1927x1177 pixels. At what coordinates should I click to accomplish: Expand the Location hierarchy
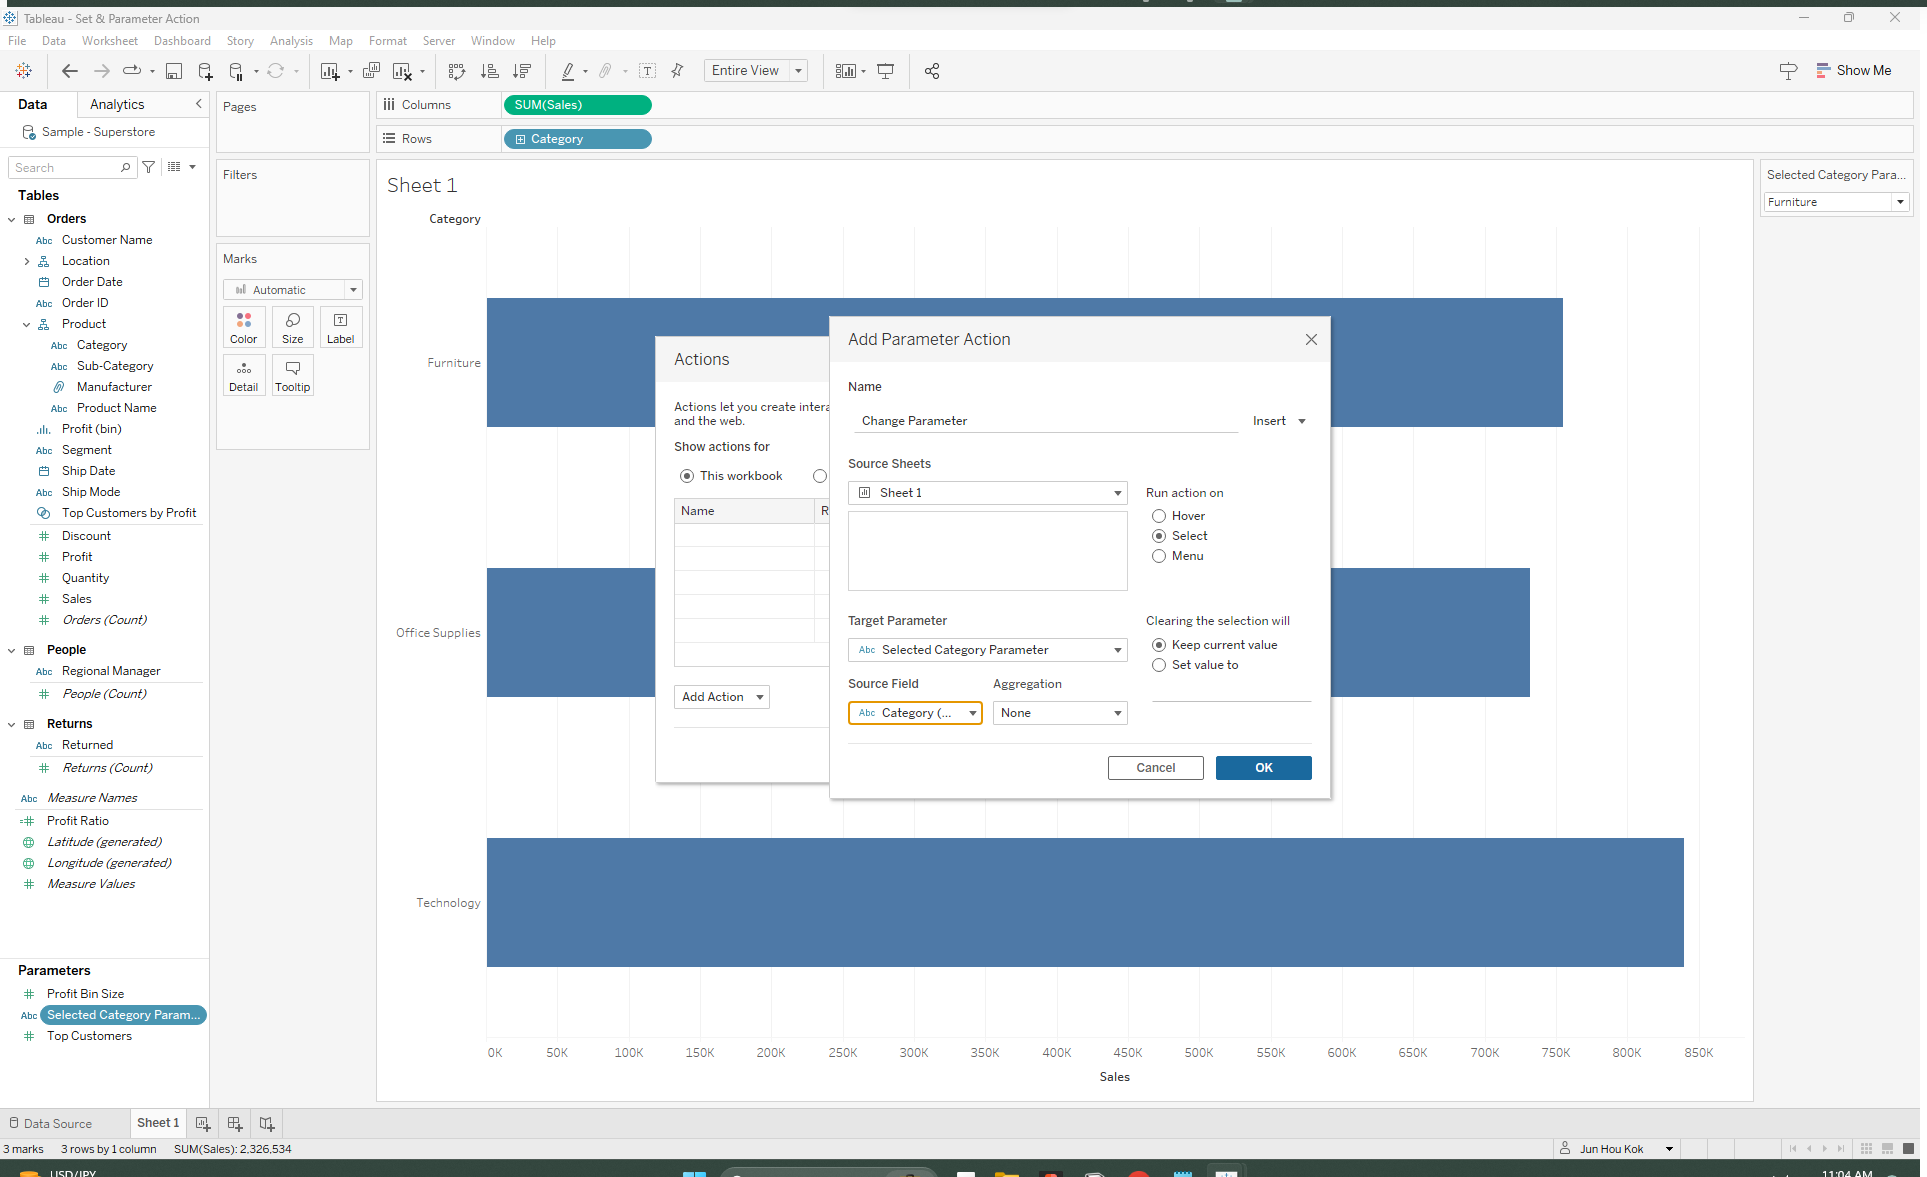click(27, 261)
